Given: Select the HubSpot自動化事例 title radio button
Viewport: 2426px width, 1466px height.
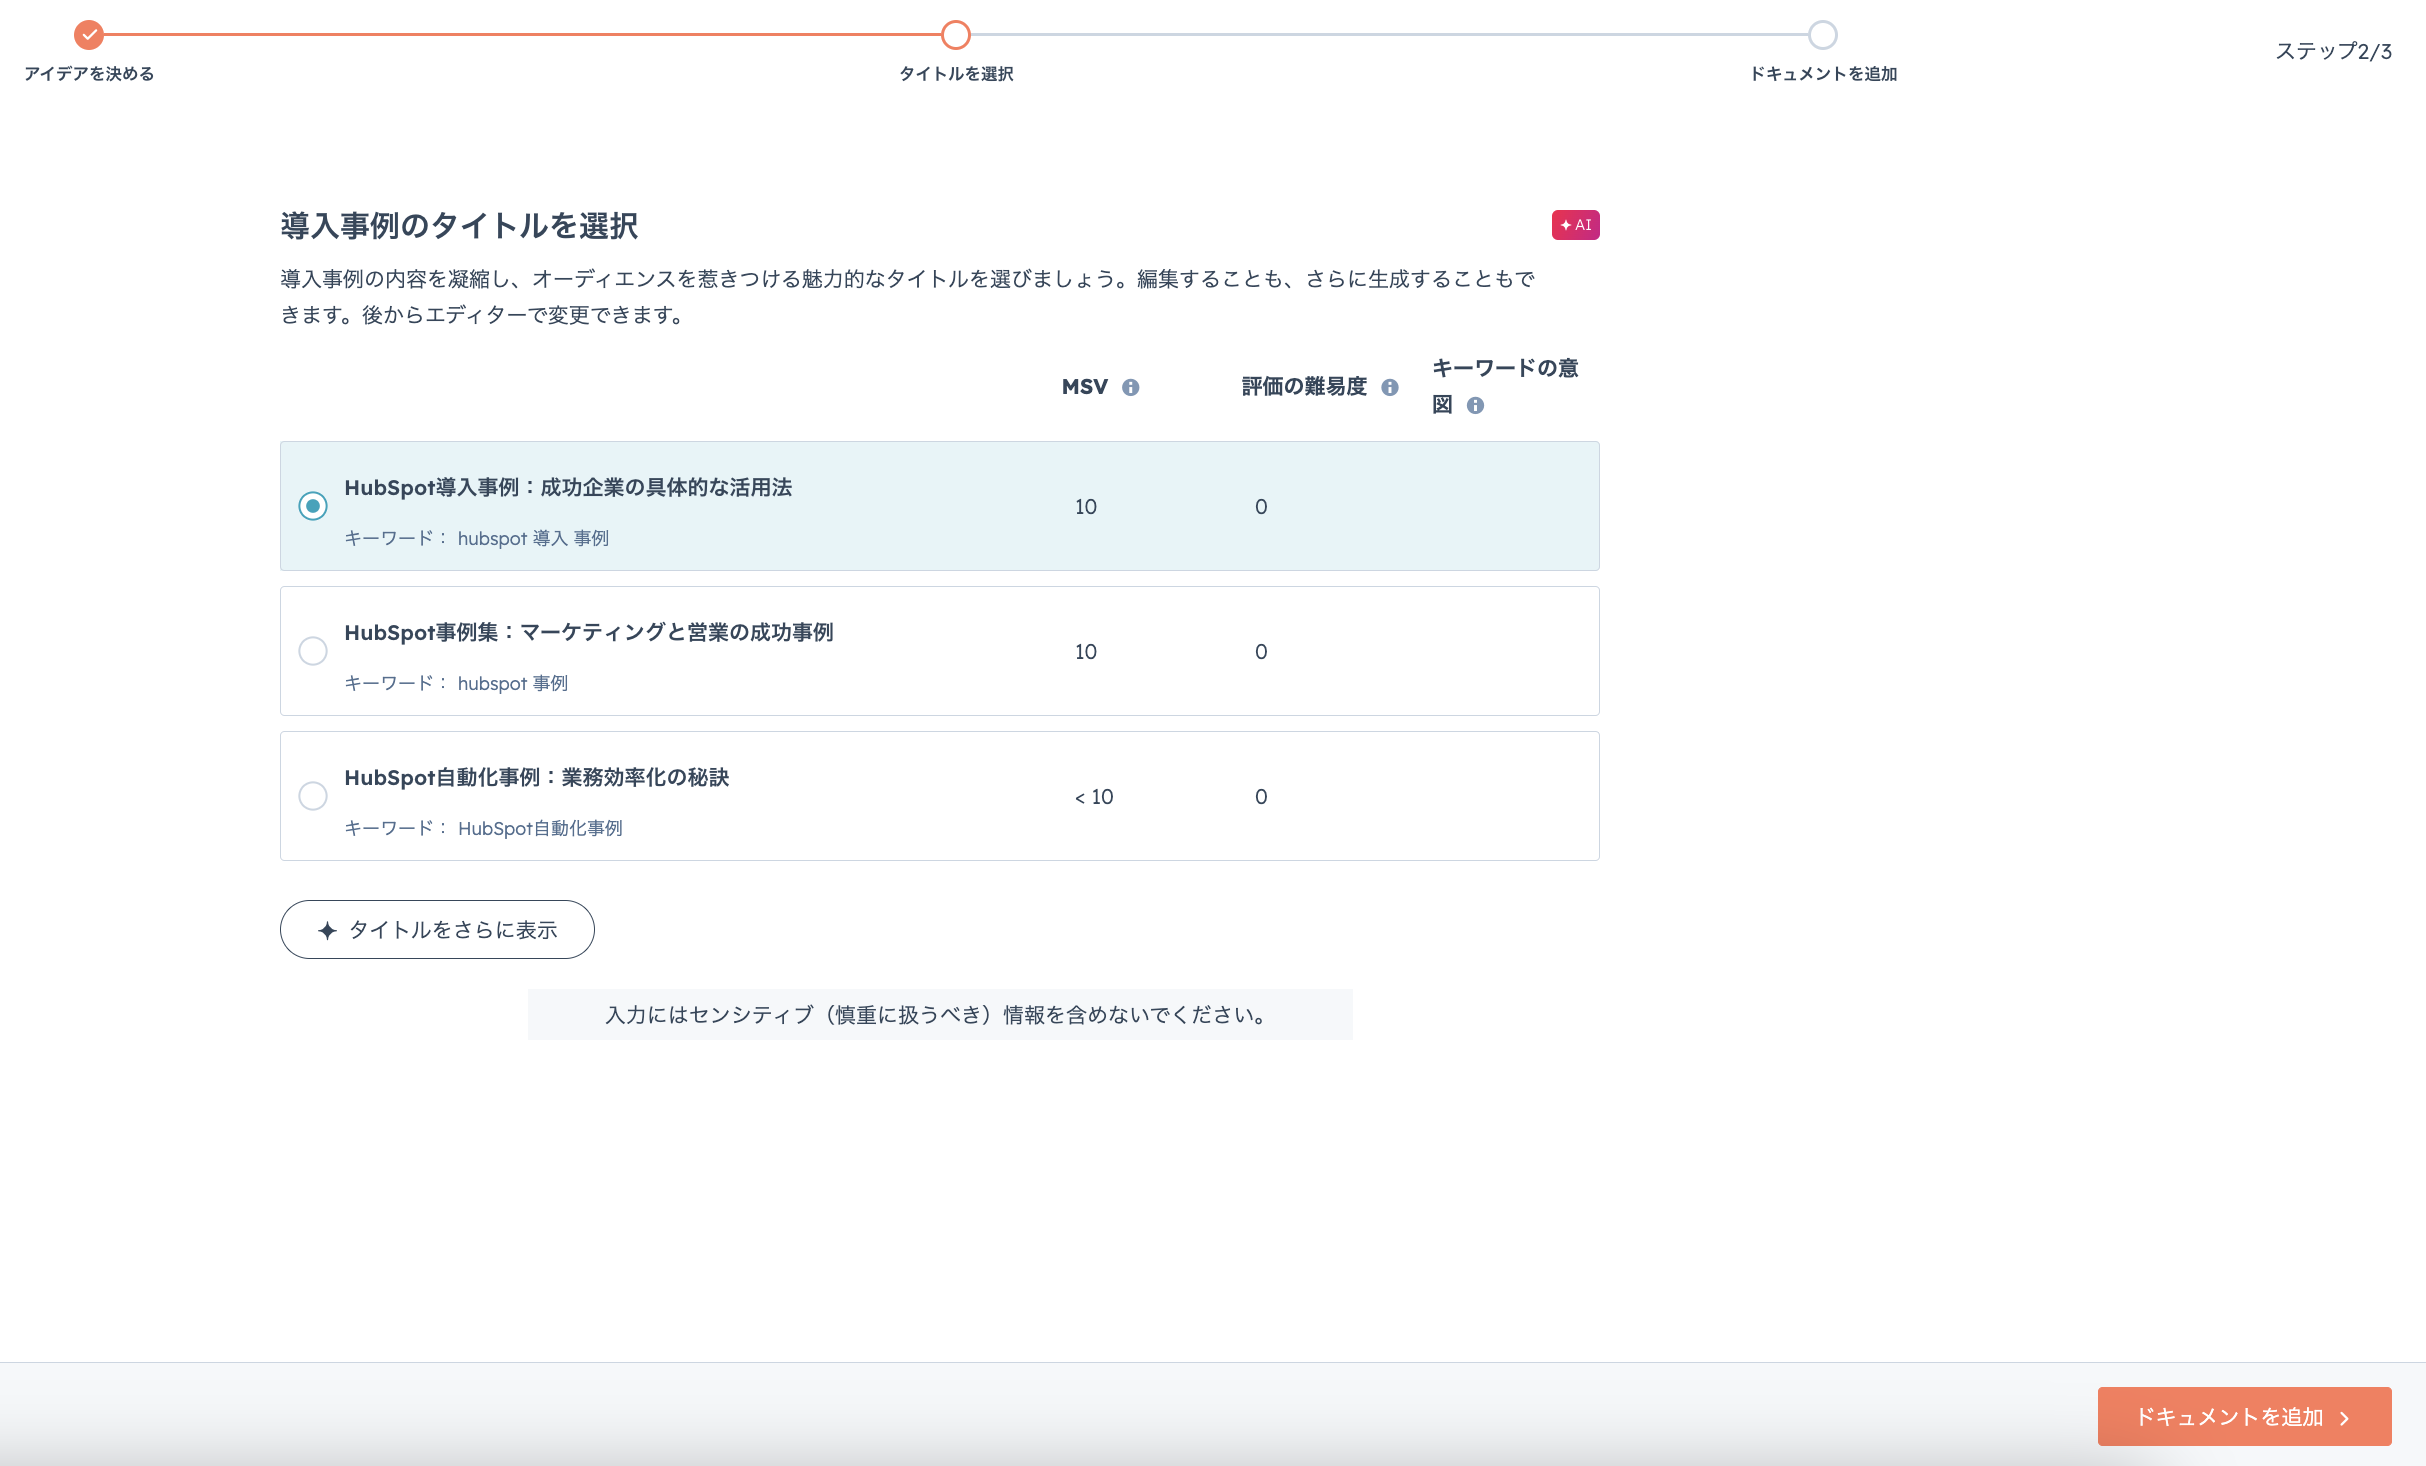Looking at the screenshot, I should pos(313,796).
